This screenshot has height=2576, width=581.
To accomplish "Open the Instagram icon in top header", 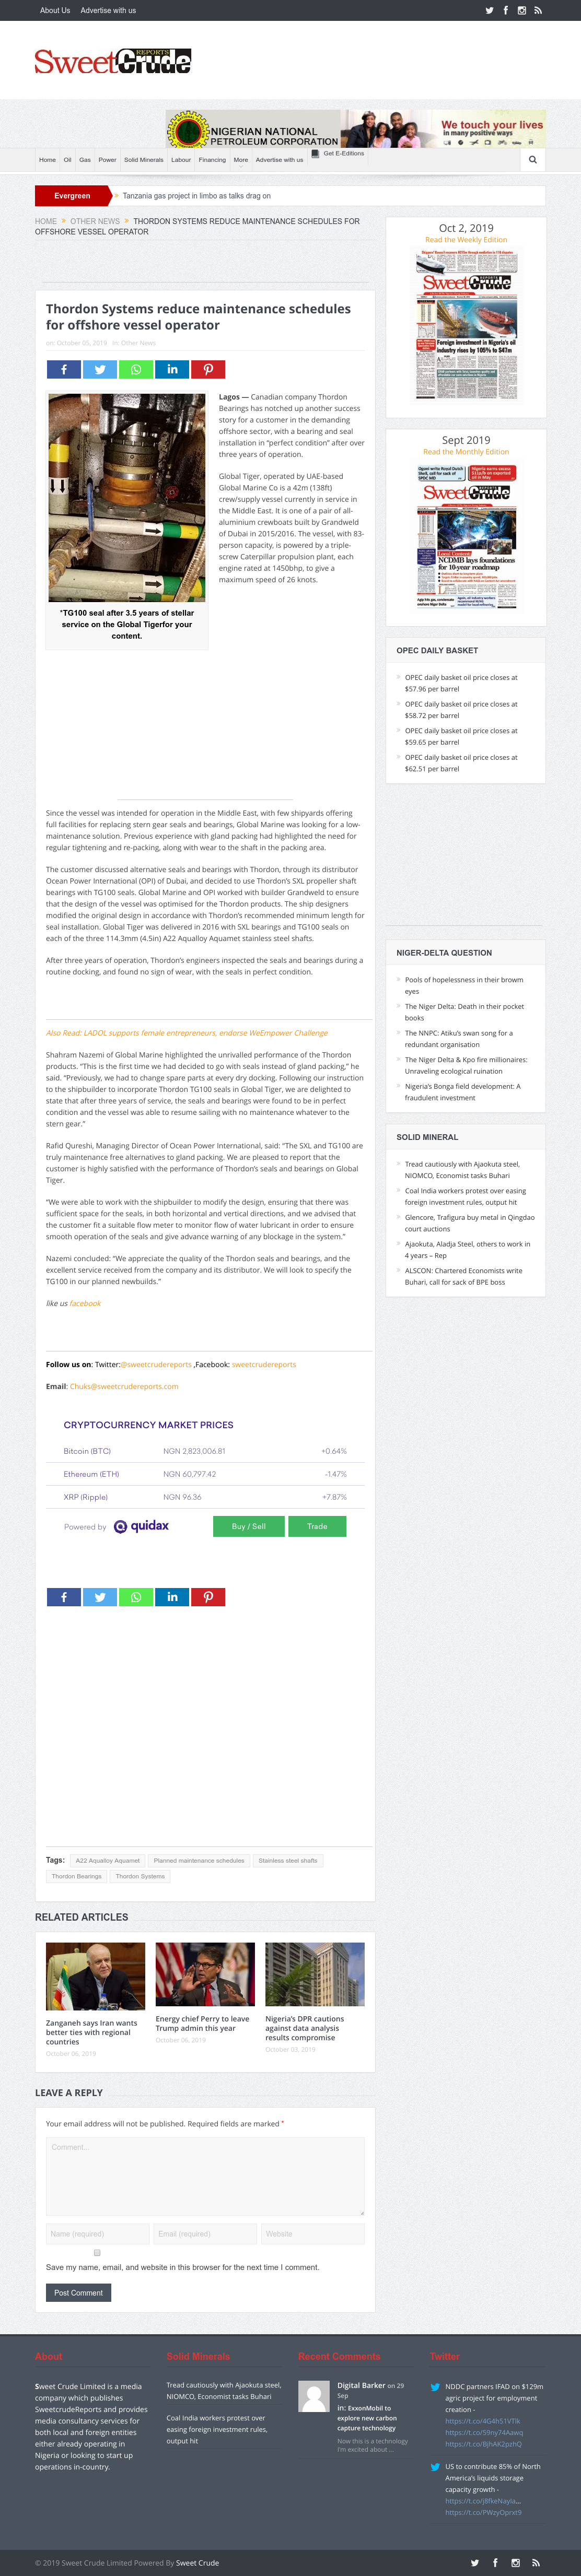I will [x=521, y=10].
